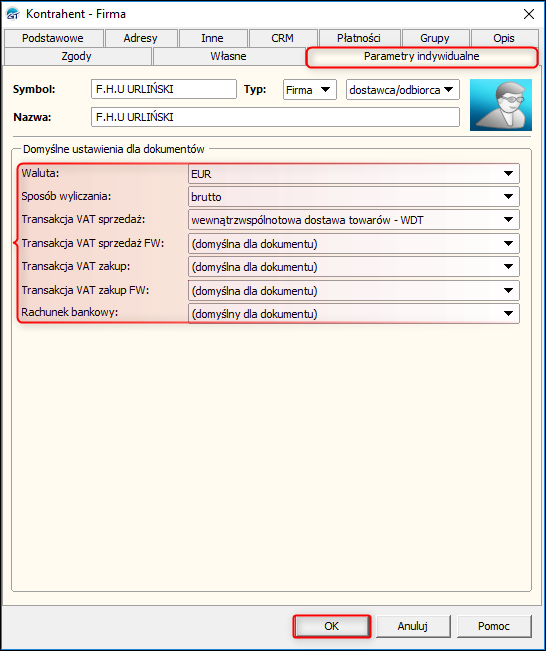Image resolution: width=546 pixels, height=651 pixels.
Task: Open the Adresy tab
Action: pyautogui.click(x=141, y=38)
